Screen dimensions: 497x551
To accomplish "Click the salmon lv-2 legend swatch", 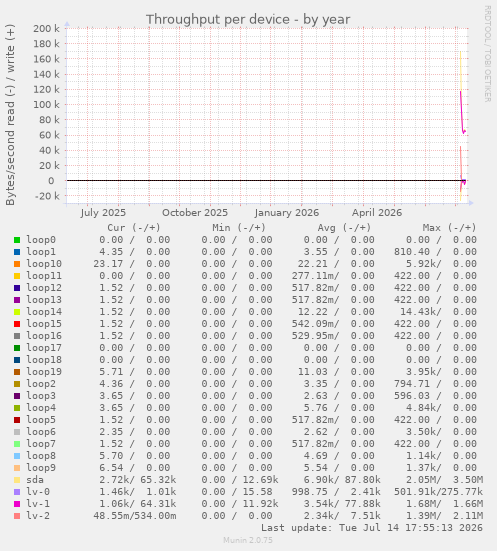I will point(17,516).
